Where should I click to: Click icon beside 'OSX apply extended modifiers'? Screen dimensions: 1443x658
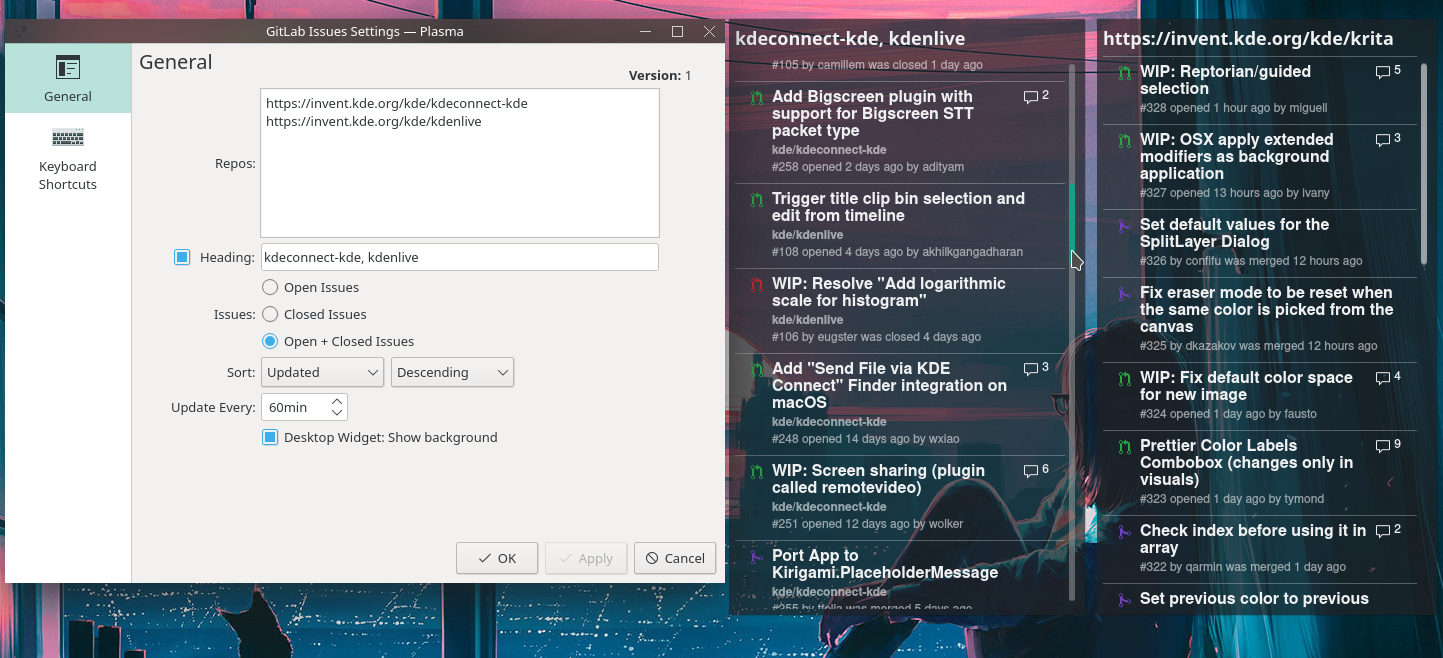pyautogui.click(x=1124, y=141)
